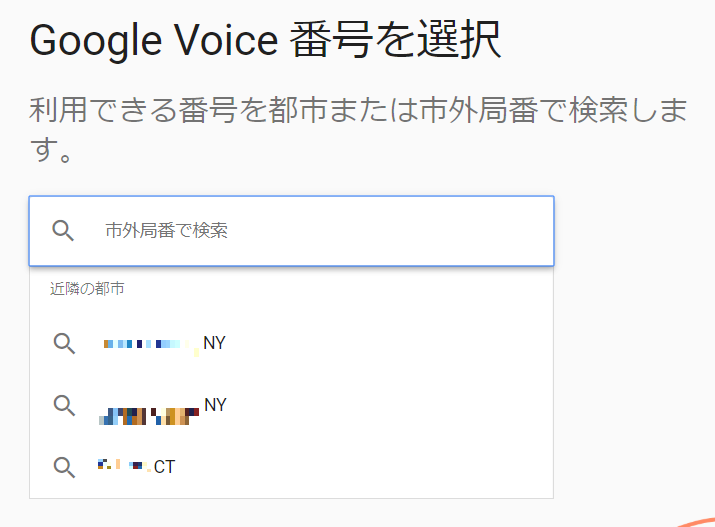Click the search icon beside the first NY suggestion

(x=64, y=343)
